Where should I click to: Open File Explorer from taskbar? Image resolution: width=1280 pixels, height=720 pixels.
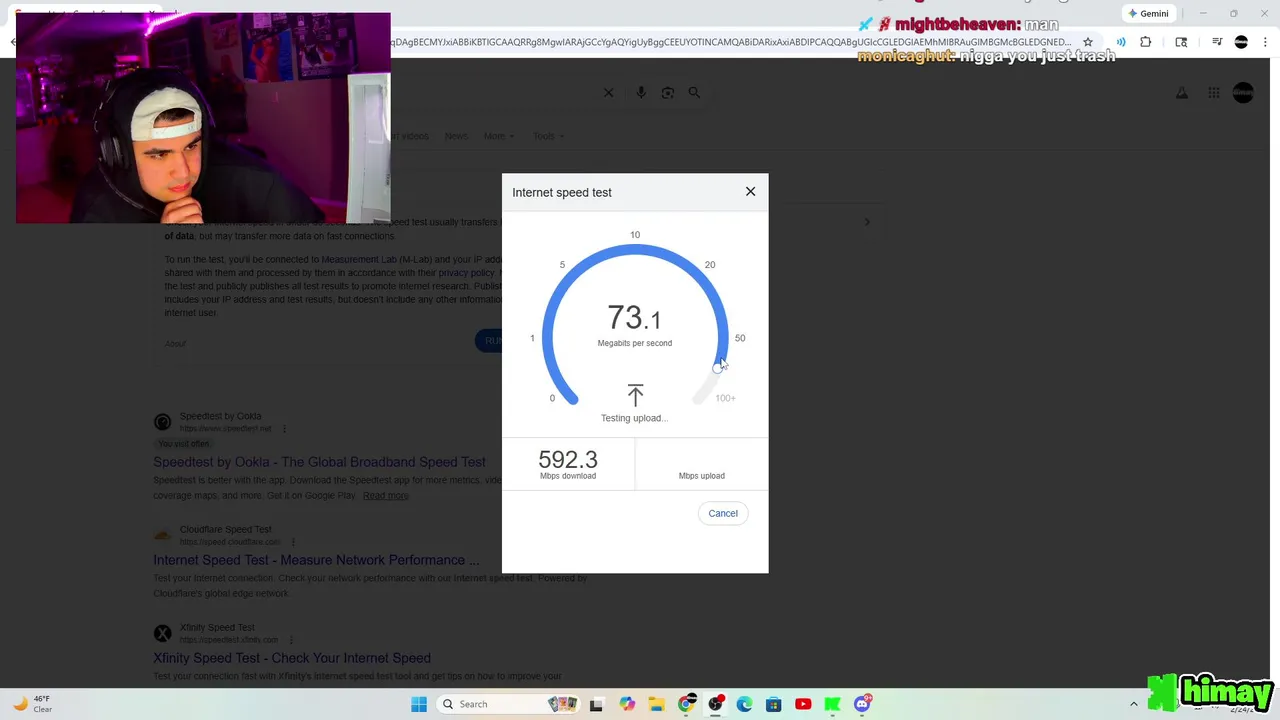coord(656,704)
